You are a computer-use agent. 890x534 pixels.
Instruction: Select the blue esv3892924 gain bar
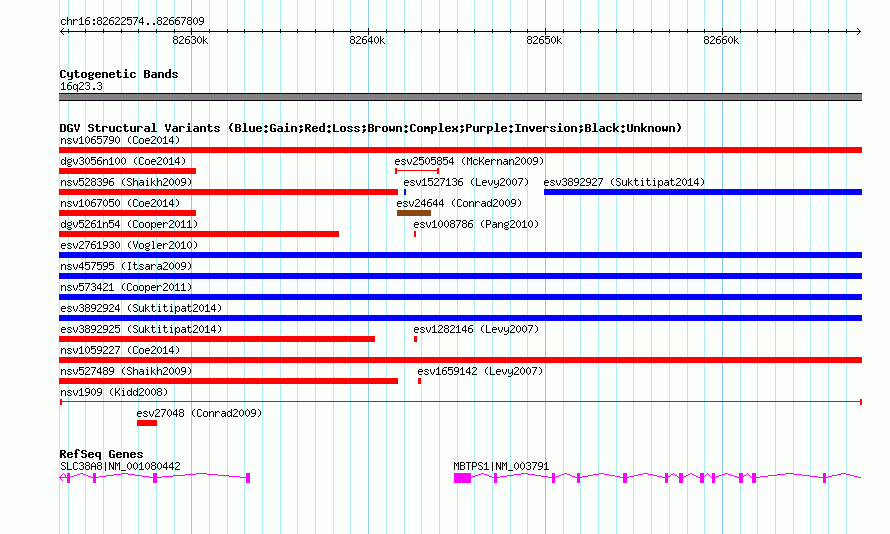(x=460, y=318)
